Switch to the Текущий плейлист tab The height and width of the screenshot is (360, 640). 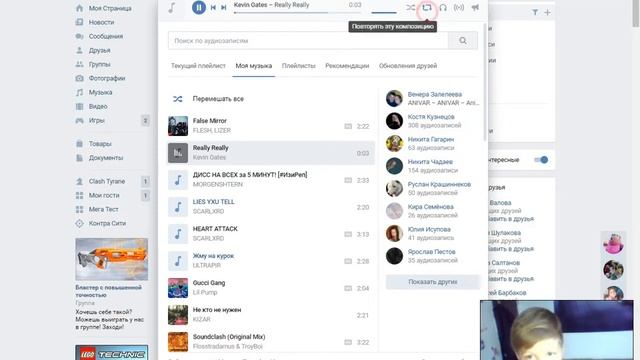pyautogui.click(x=198, y=66)
